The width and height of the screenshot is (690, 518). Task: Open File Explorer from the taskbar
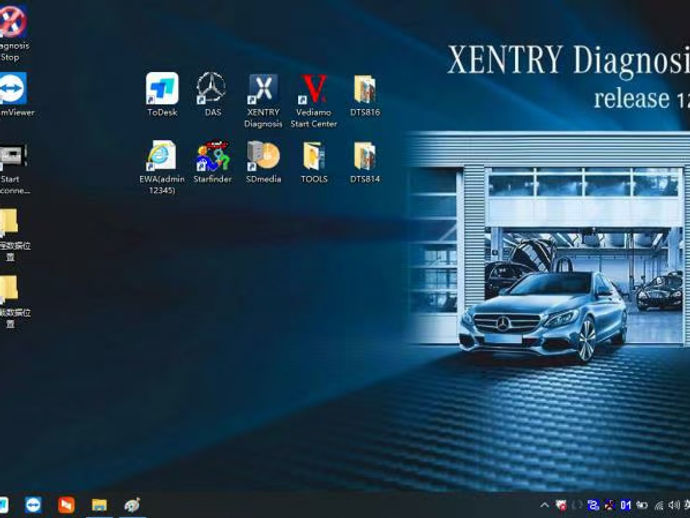(99, 505)
